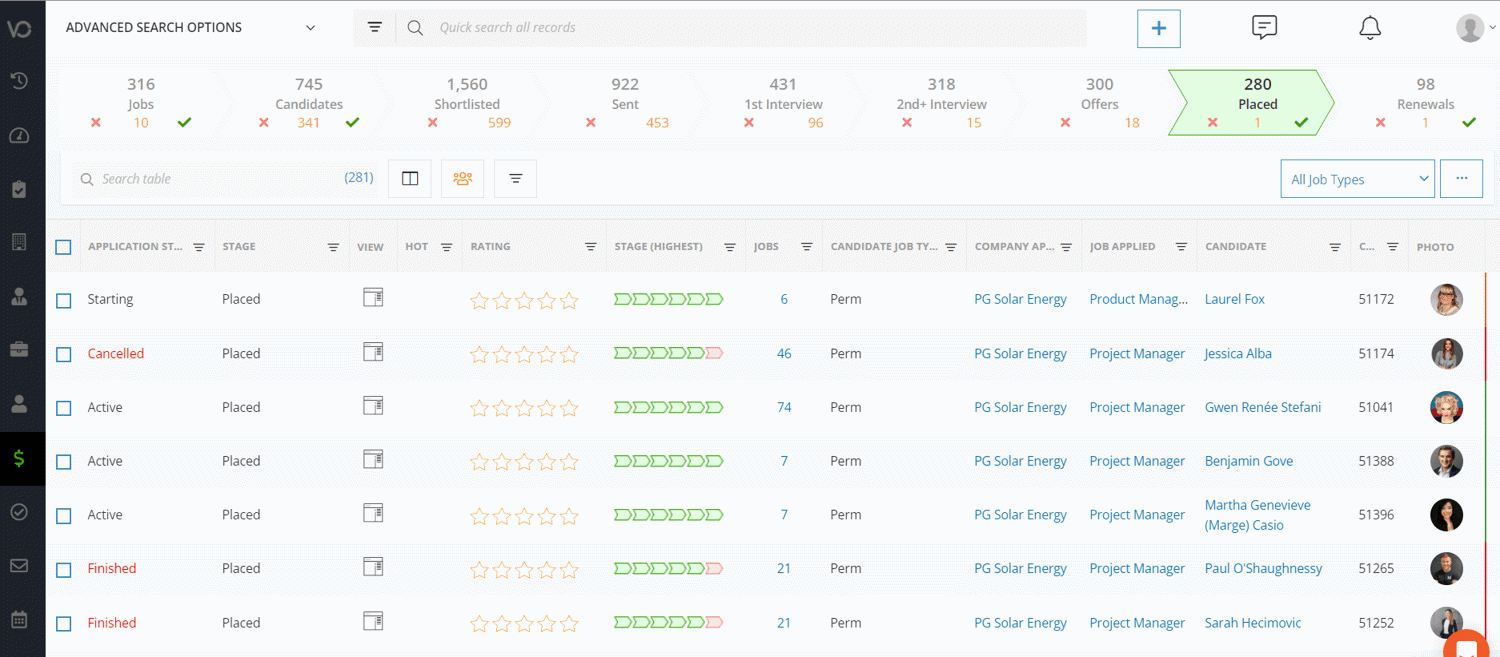The height and width of the screenshot is (657, 1500).
Task: Open Paul O'Shaughnessy photo thumbnail
Action: tap(1446, 568)
